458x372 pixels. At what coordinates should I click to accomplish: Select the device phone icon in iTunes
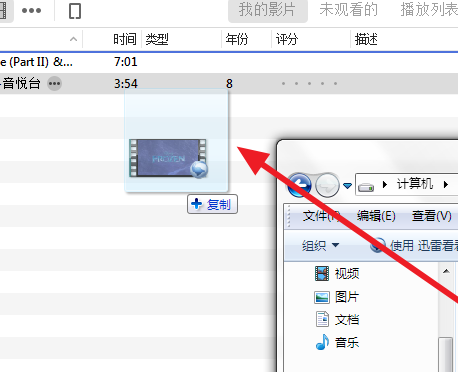(x=75, y=11)
